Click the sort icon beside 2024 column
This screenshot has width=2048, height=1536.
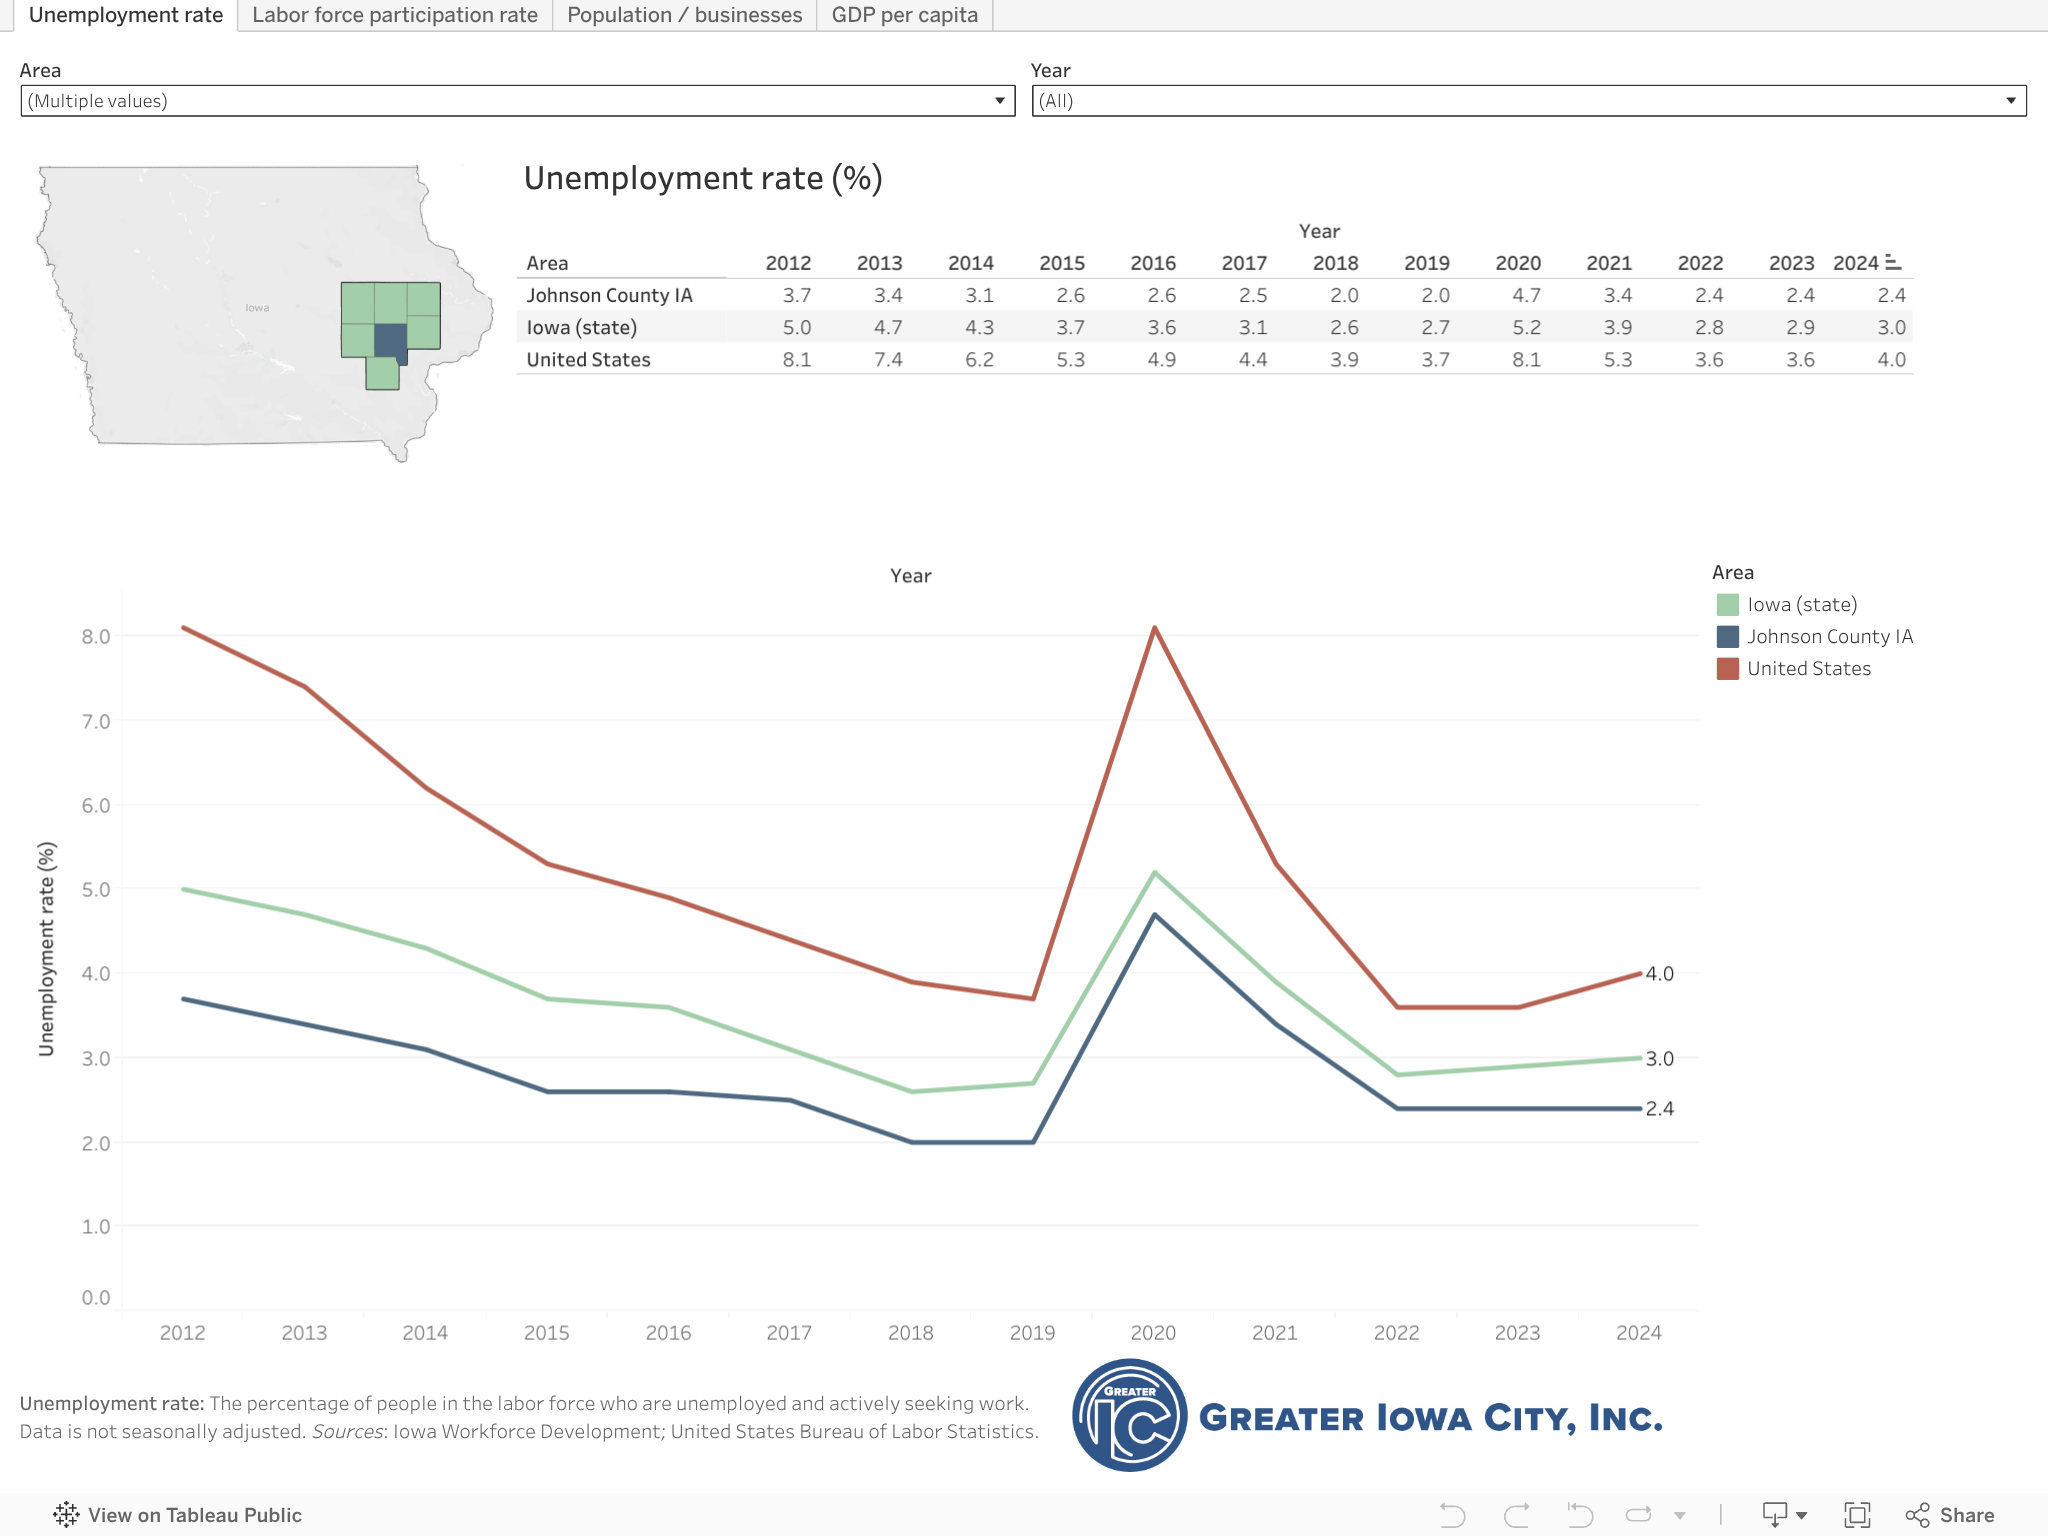[x=1893, y=262]
